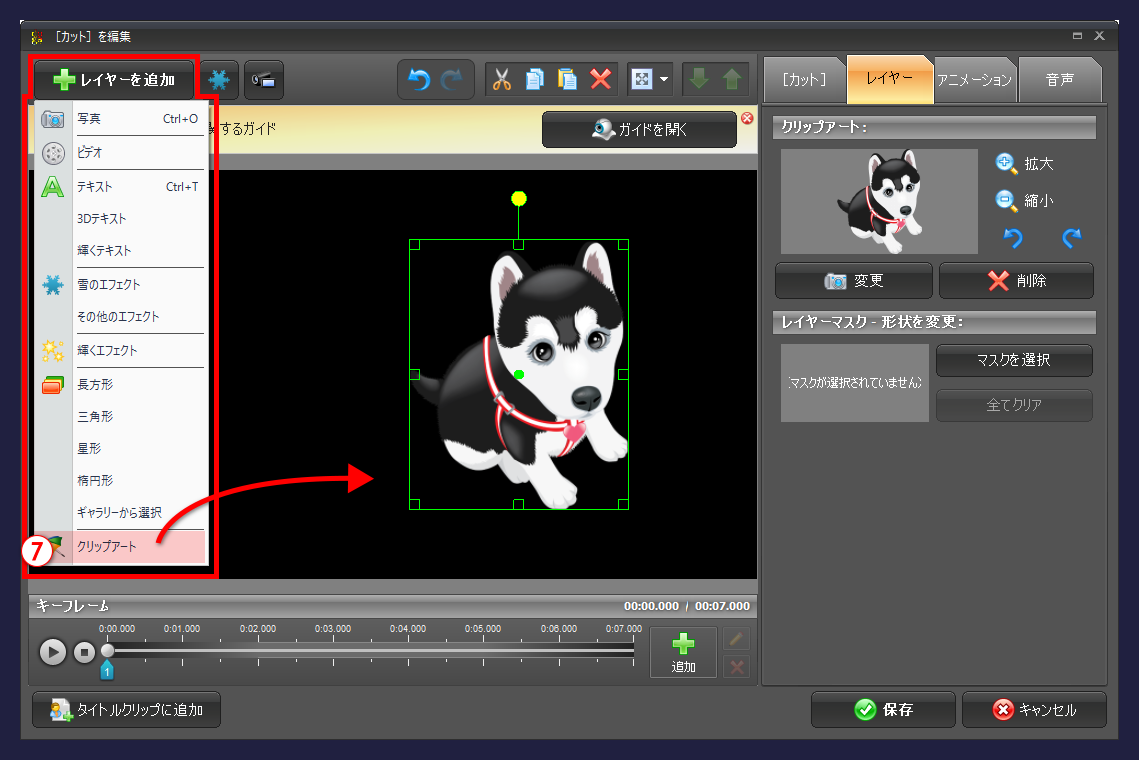Rotate the clipart counterclockwise
The height and width of the screenshot is (760, 1139).
click(1012, 239)
